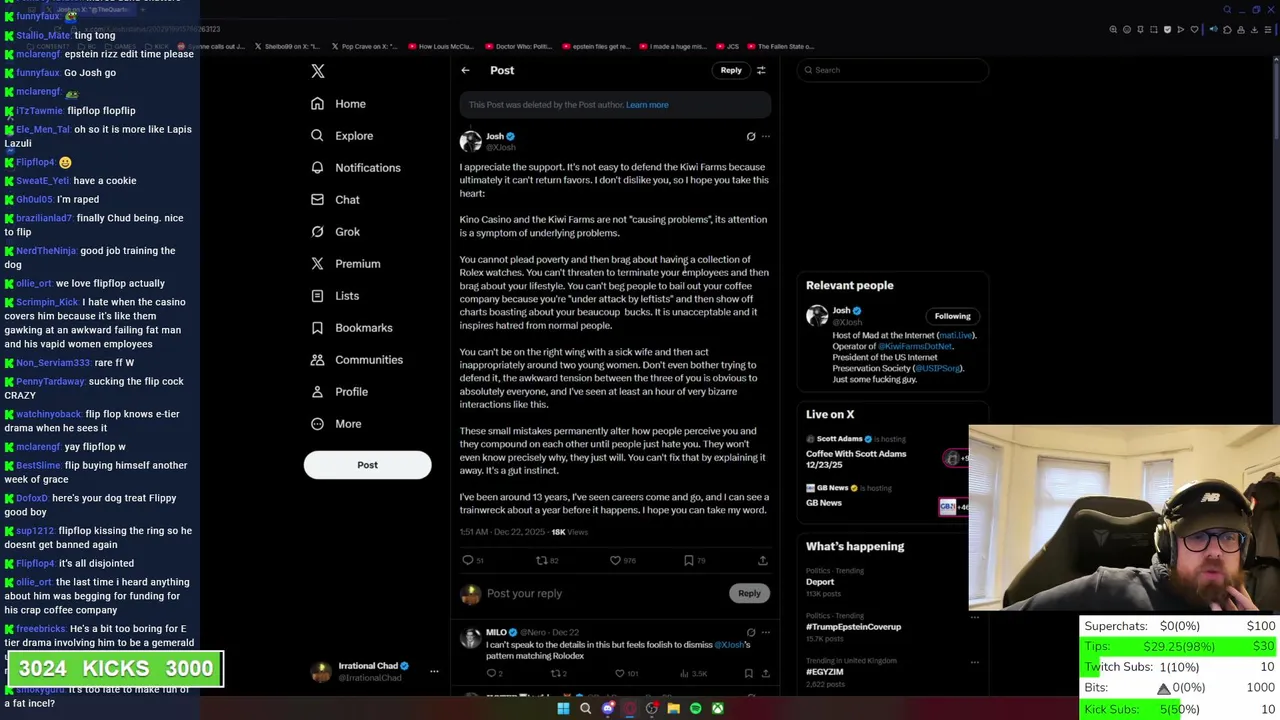
Task: Click the browser zoom magnifier icon
Action: click(1113, 30)
